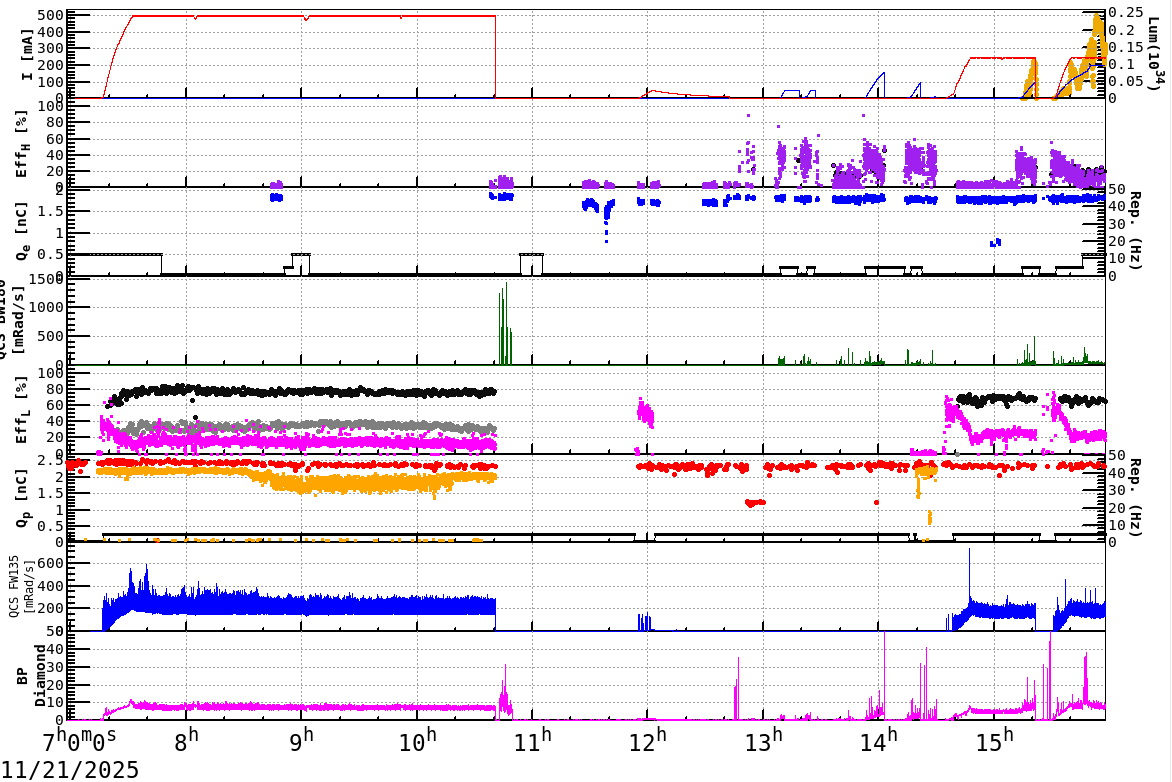Click the "Lum(10^34)" axis label
The image size is (1172, 782).
[1156, 55]
